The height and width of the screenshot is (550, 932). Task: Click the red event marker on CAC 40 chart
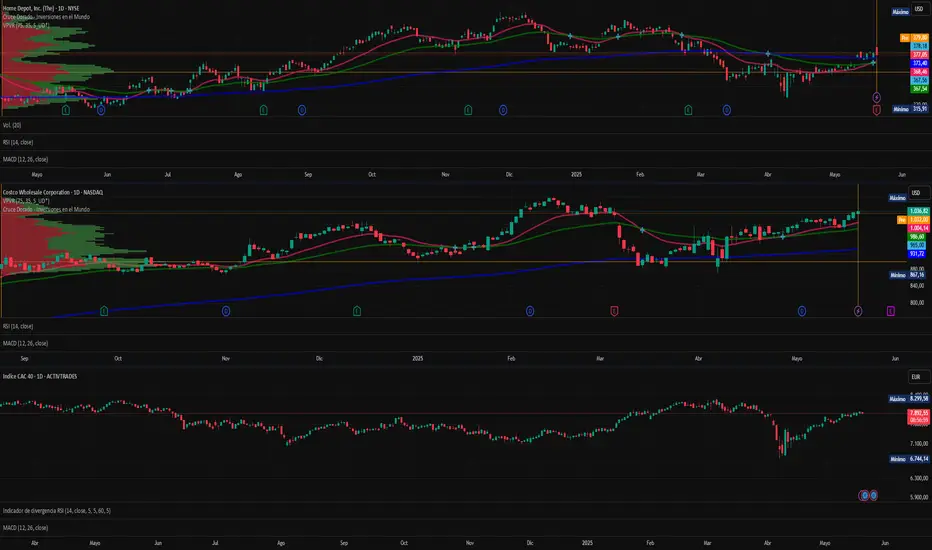click(x=863, y=495)
